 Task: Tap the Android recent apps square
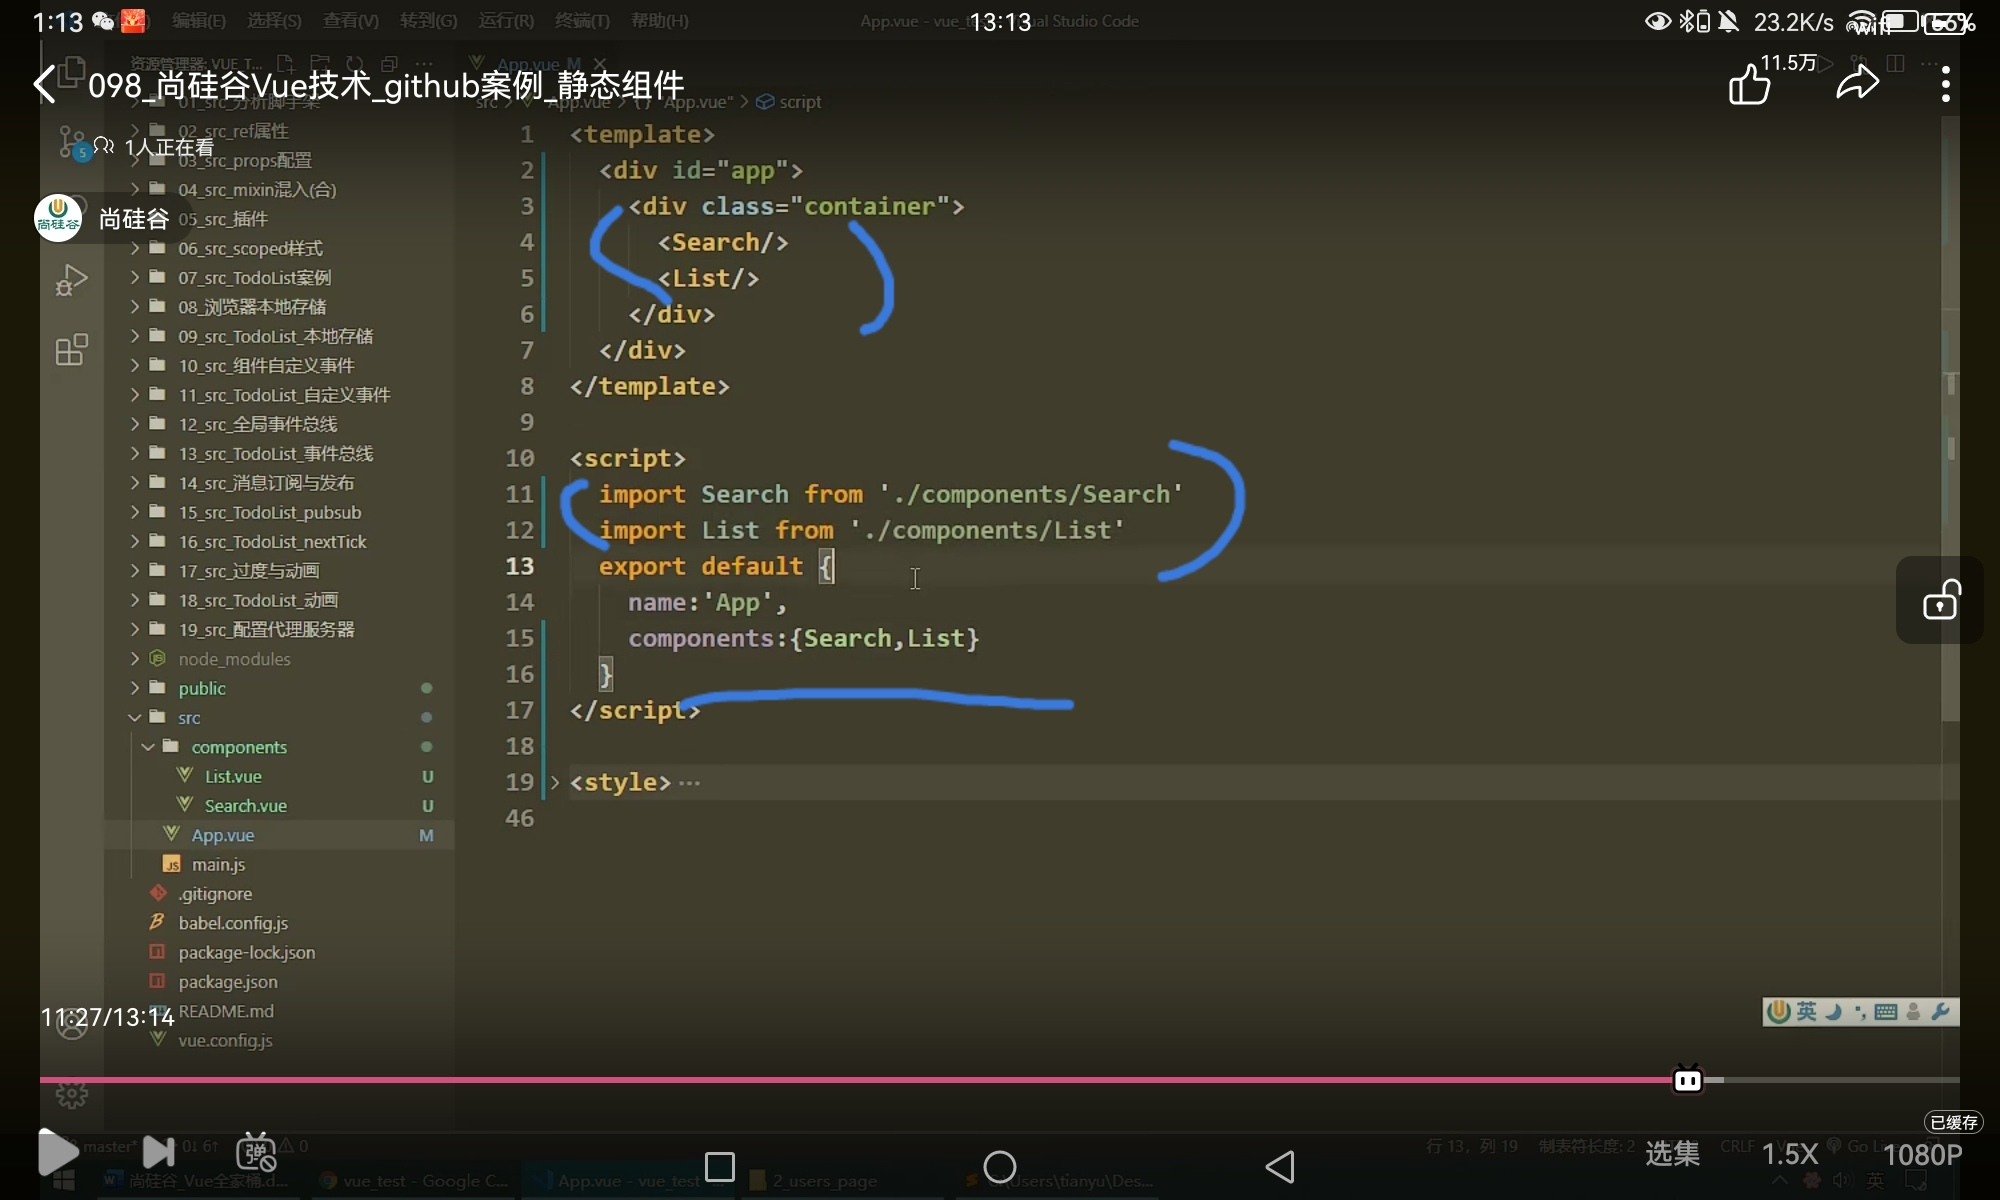[720, 1166]
